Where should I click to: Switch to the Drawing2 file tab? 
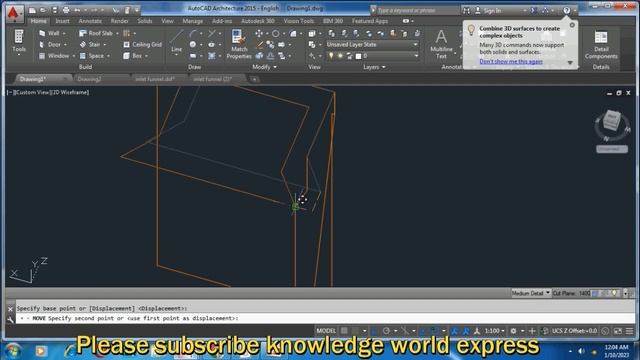pos(89,79)
